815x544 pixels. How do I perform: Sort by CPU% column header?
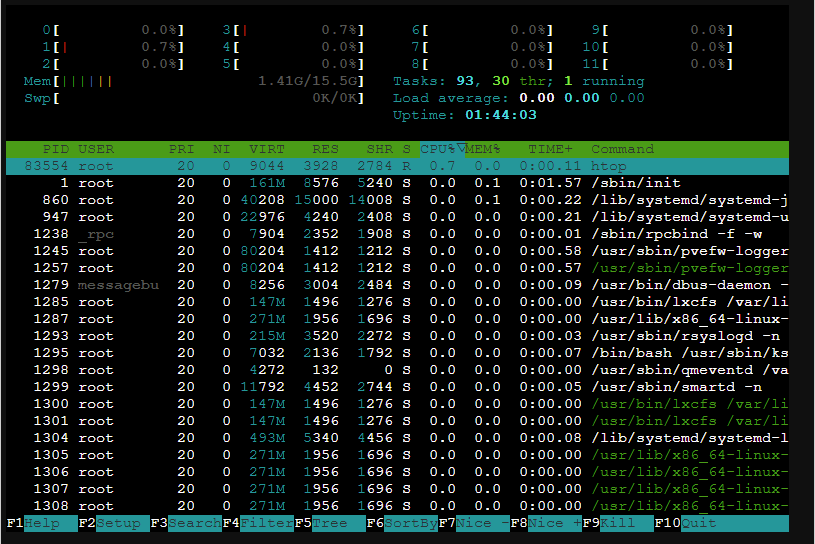[441, 149]
